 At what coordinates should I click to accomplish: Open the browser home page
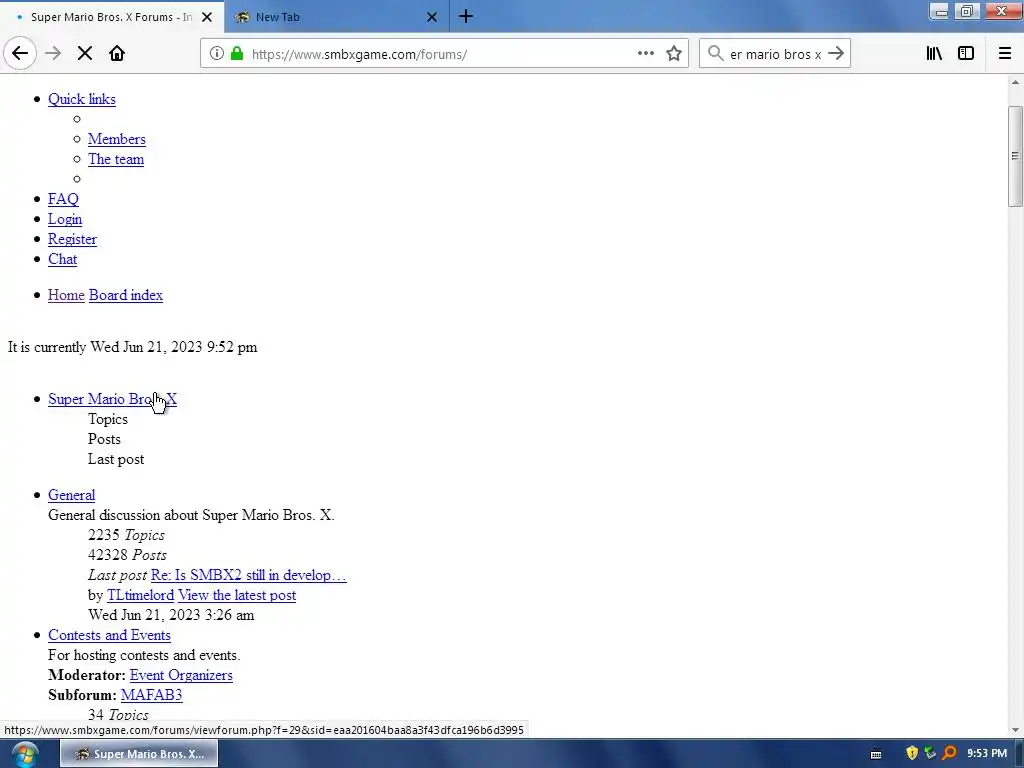click(x=117, y=54)
